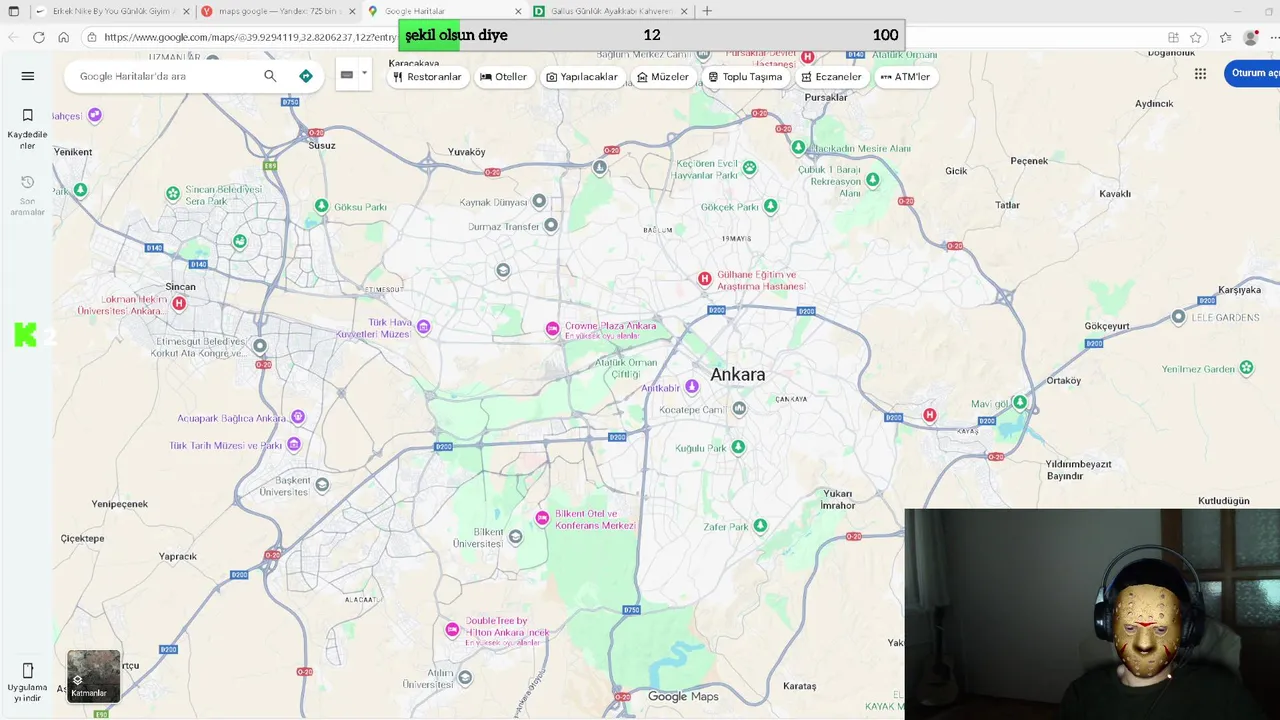Select the Gökçek Parkı marker
The height and width of the screenshot is (720, 1280).
(770, 206)
